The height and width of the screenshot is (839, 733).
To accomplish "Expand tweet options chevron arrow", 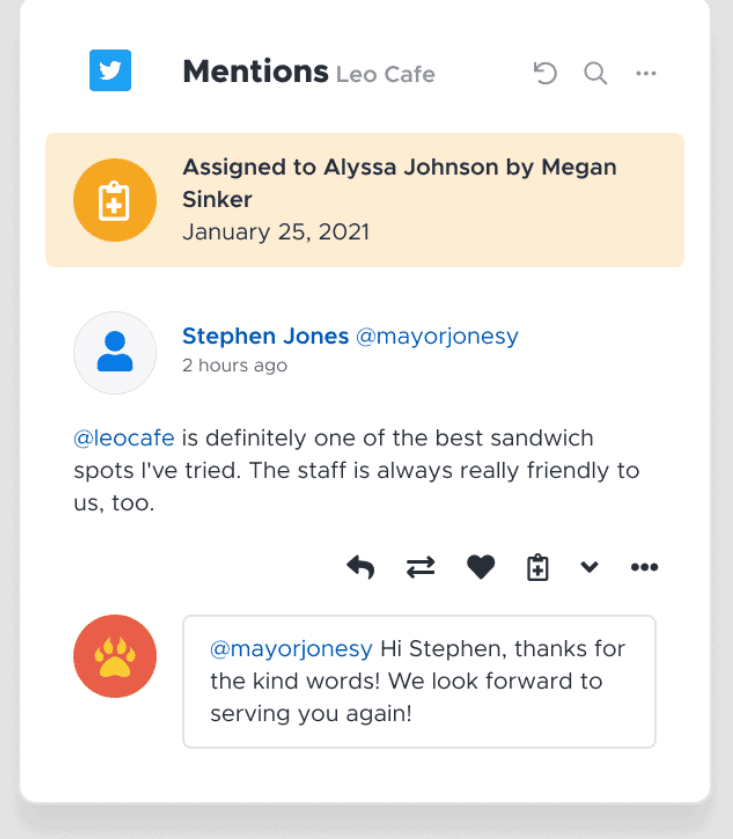I will click(x=590, y=567).
